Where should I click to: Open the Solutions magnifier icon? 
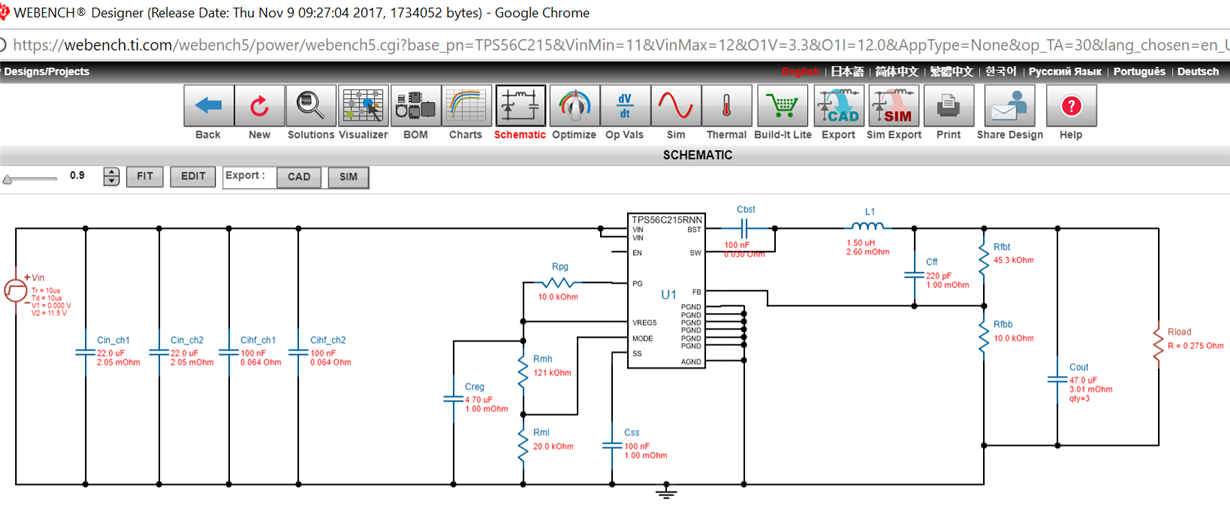click(311, 106)
